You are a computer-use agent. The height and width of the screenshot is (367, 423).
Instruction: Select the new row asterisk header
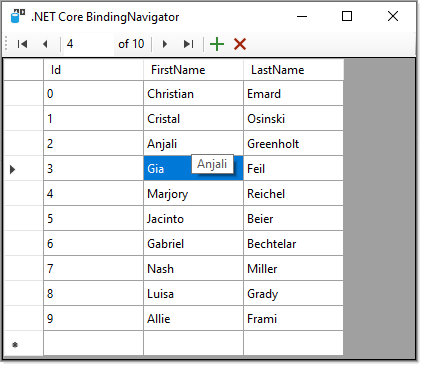point(23,344)
